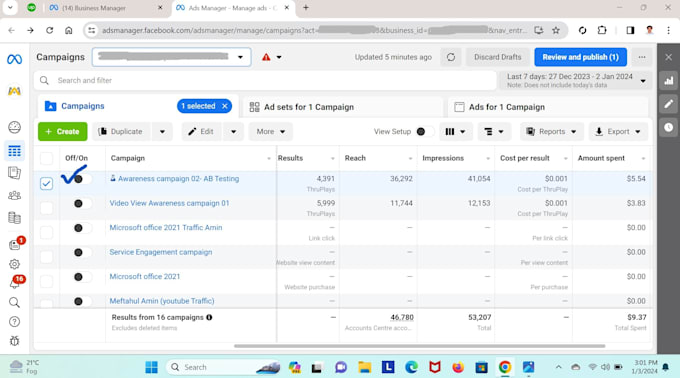The height and width of the screenshot is (378, 680).
Task: Open date range Last 7 days dropdown
Action: pyautogui.click(x=576, y=81)
